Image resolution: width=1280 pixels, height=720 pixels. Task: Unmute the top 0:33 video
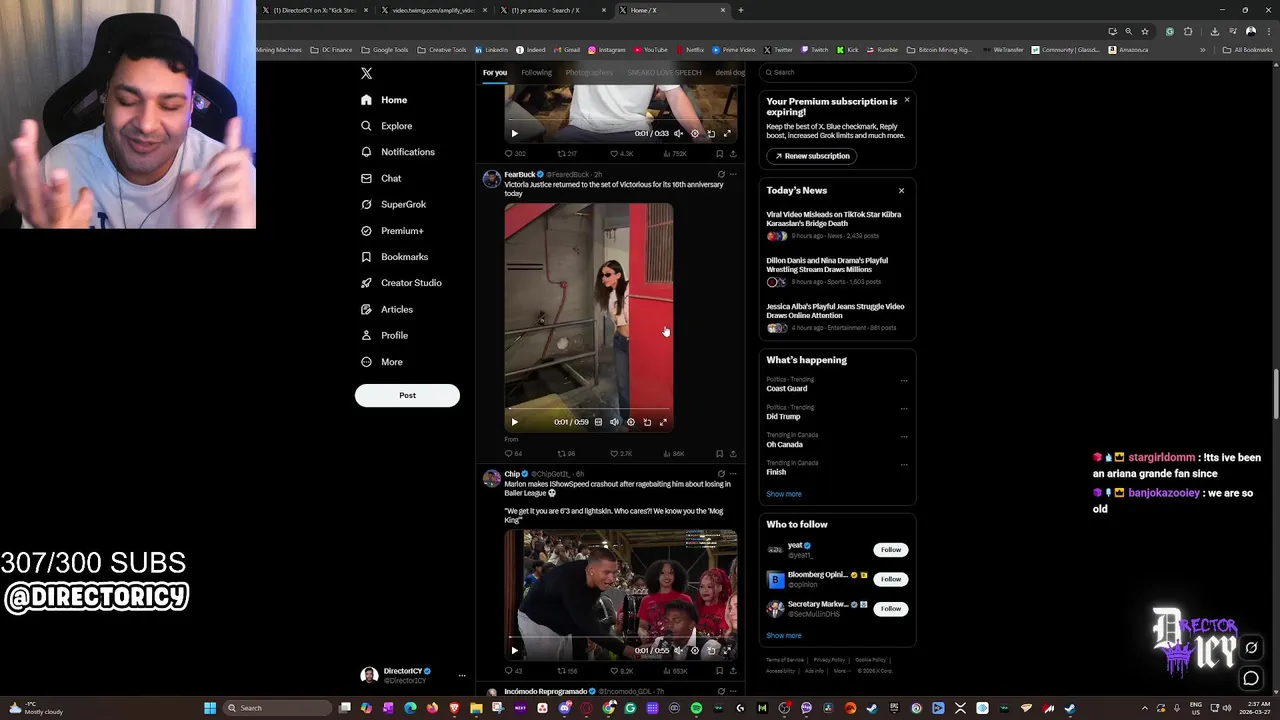(x=678, y=133)
